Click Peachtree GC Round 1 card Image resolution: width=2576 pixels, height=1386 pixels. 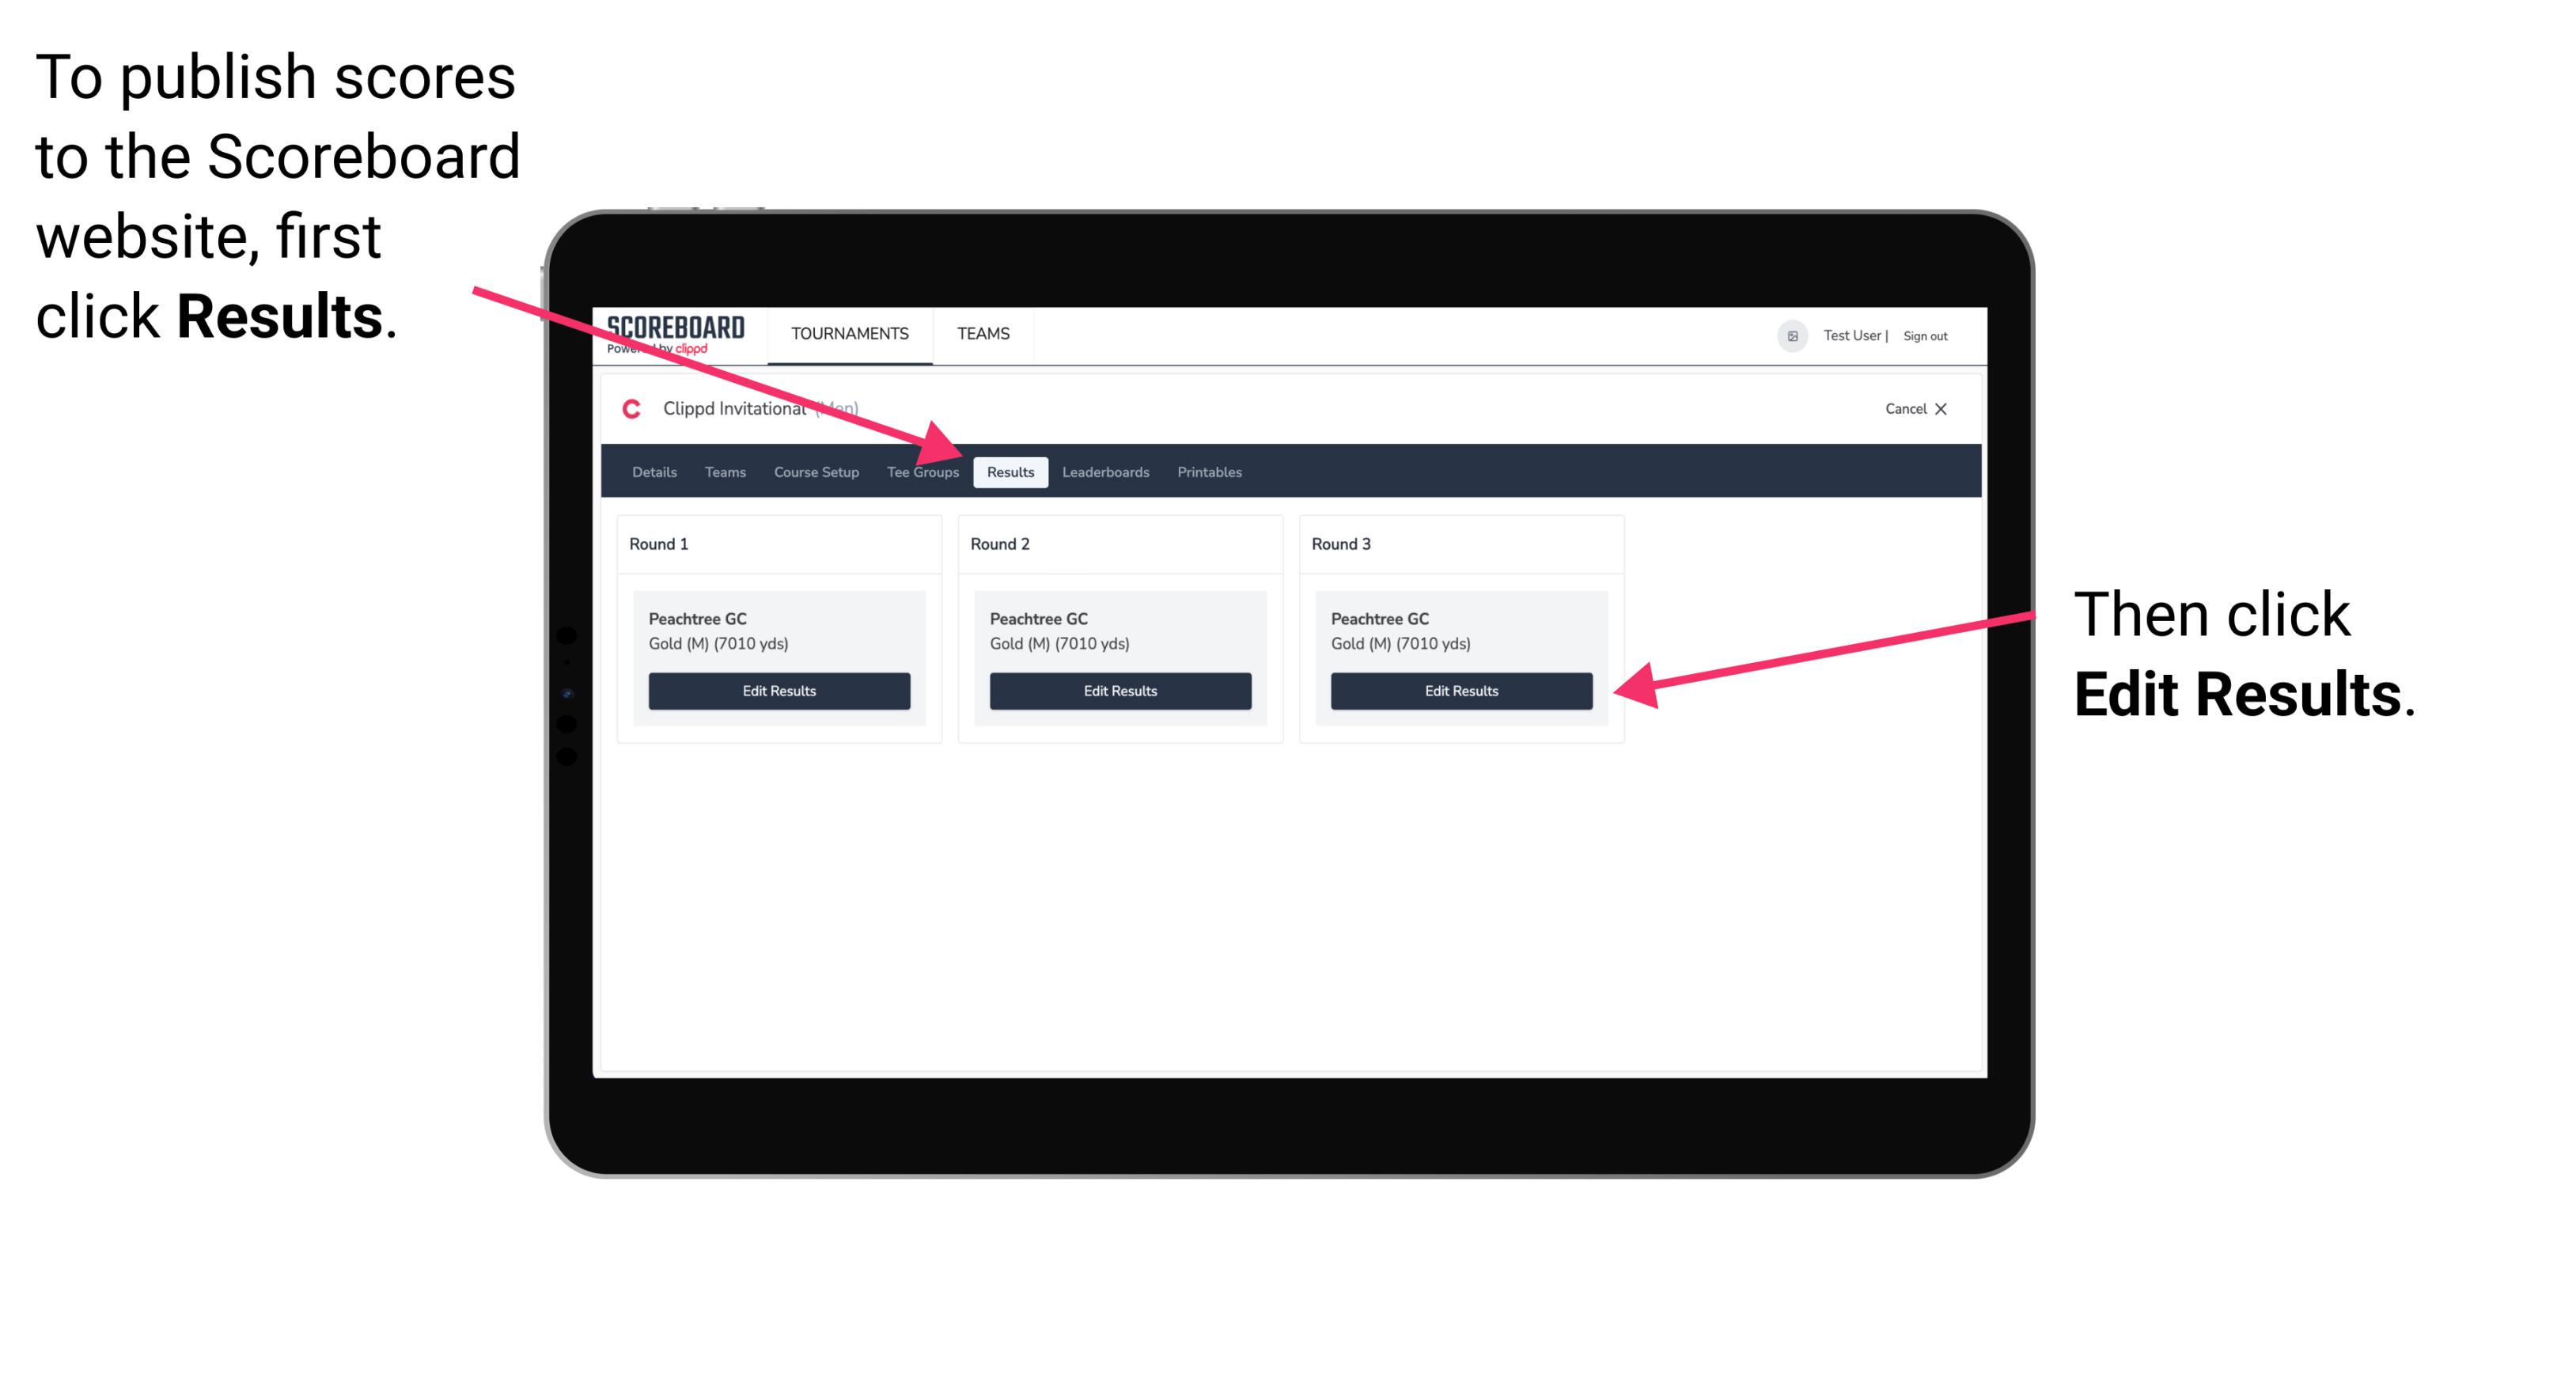click(780, 659)
